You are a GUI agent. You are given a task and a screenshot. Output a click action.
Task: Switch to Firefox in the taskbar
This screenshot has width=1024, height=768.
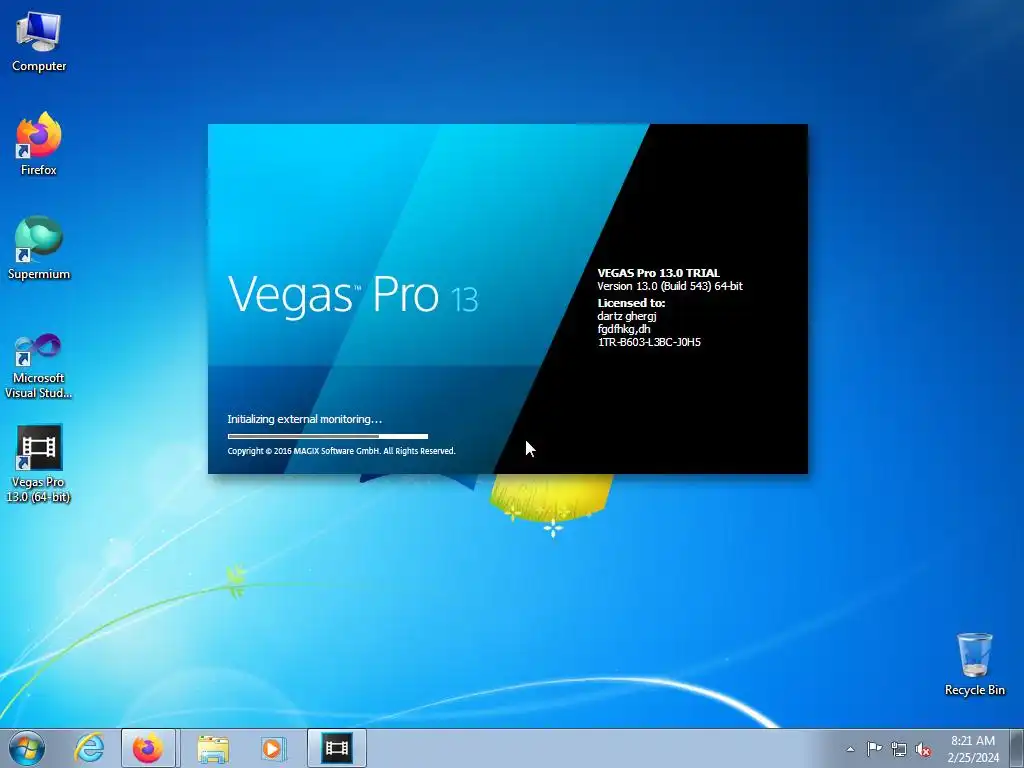coord(148,748)
